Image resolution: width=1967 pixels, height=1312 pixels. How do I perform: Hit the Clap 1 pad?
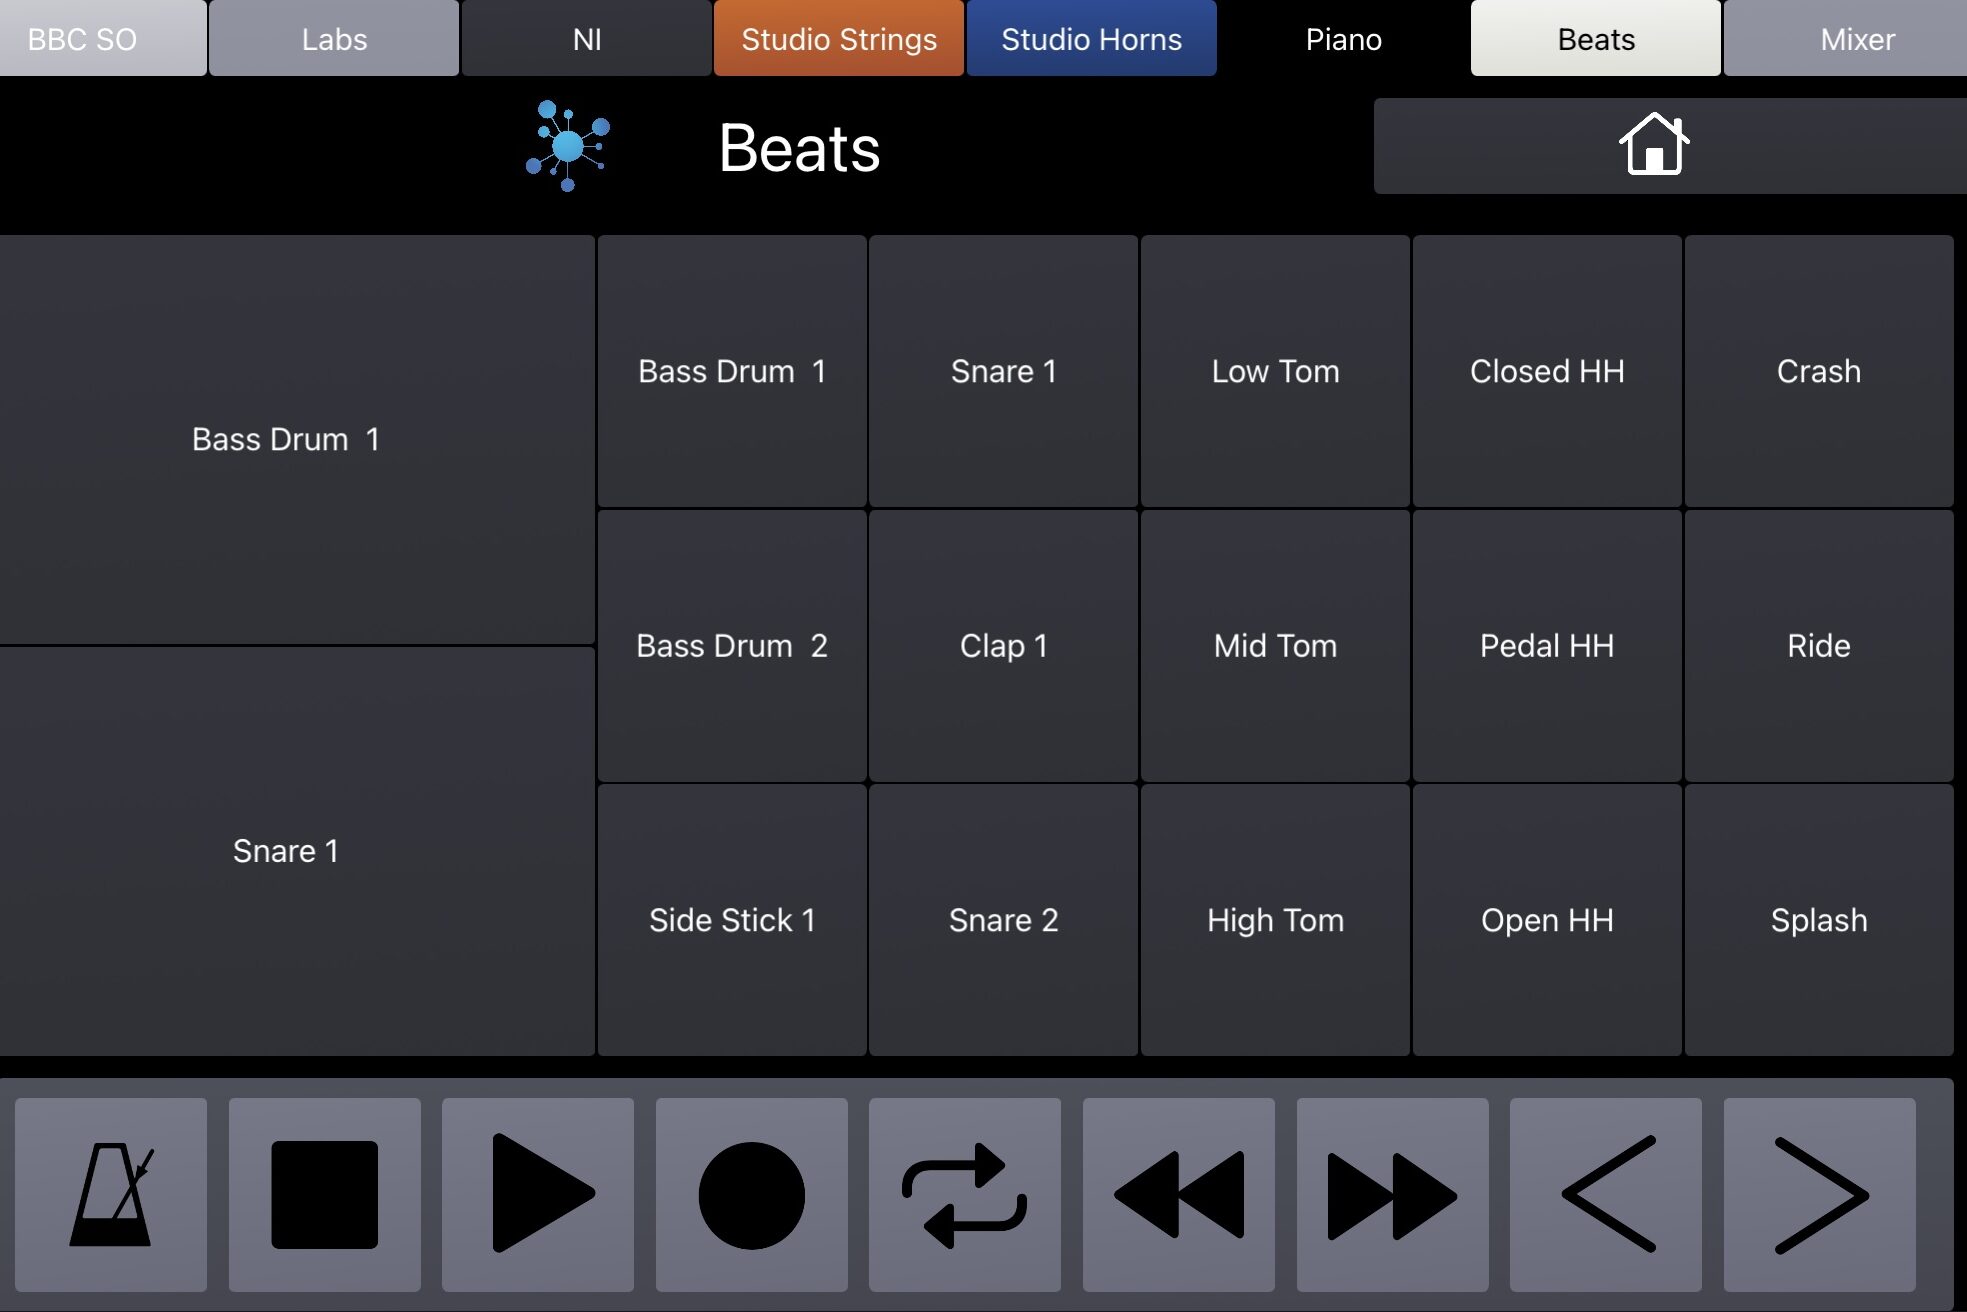(1003, 645)
